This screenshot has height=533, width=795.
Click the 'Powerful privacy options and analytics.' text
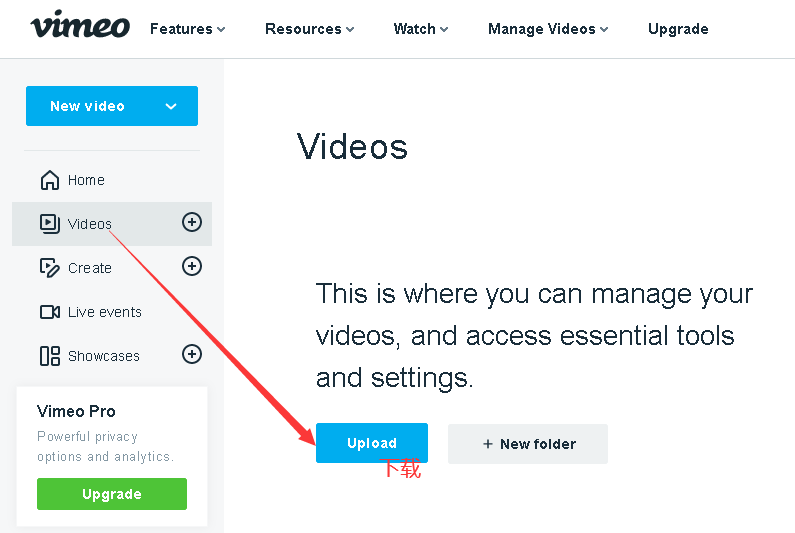[105, 446]
